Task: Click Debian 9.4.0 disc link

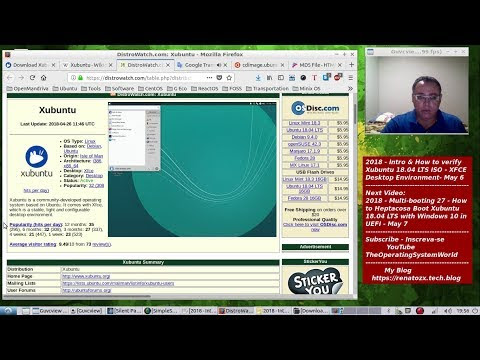Action: click(x=304, y=137)
